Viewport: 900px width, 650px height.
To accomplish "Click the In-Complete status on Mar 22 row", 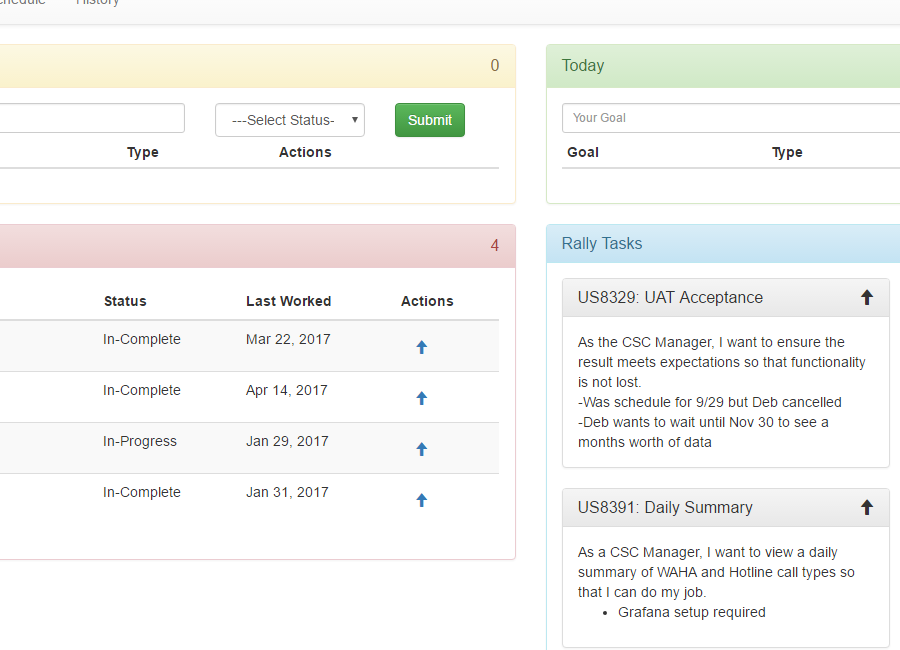I will click(141, 339).
